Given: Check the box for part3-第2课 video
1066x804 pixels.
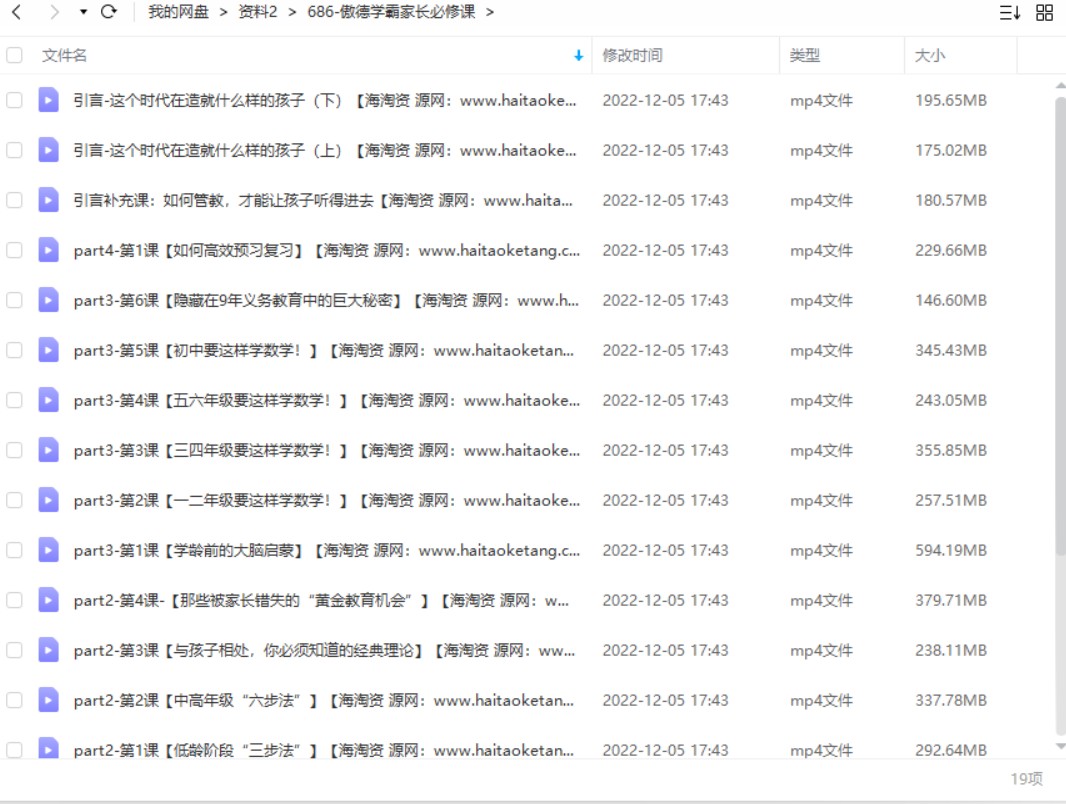Looking at the screenshot, I should [14, 500].
